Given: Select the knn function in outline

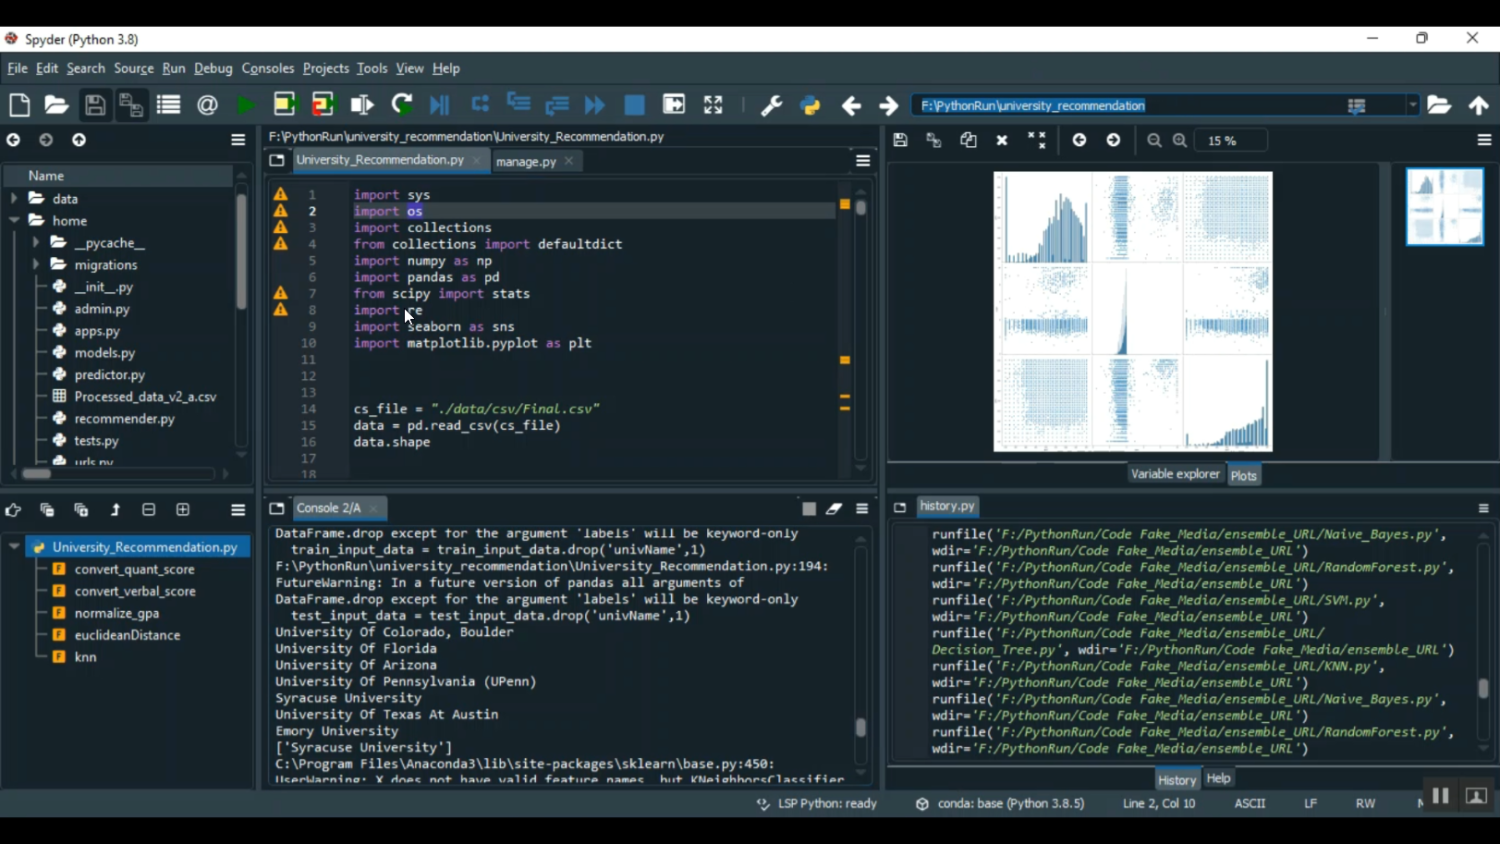Looking at the screenshot, I should 86,657.
